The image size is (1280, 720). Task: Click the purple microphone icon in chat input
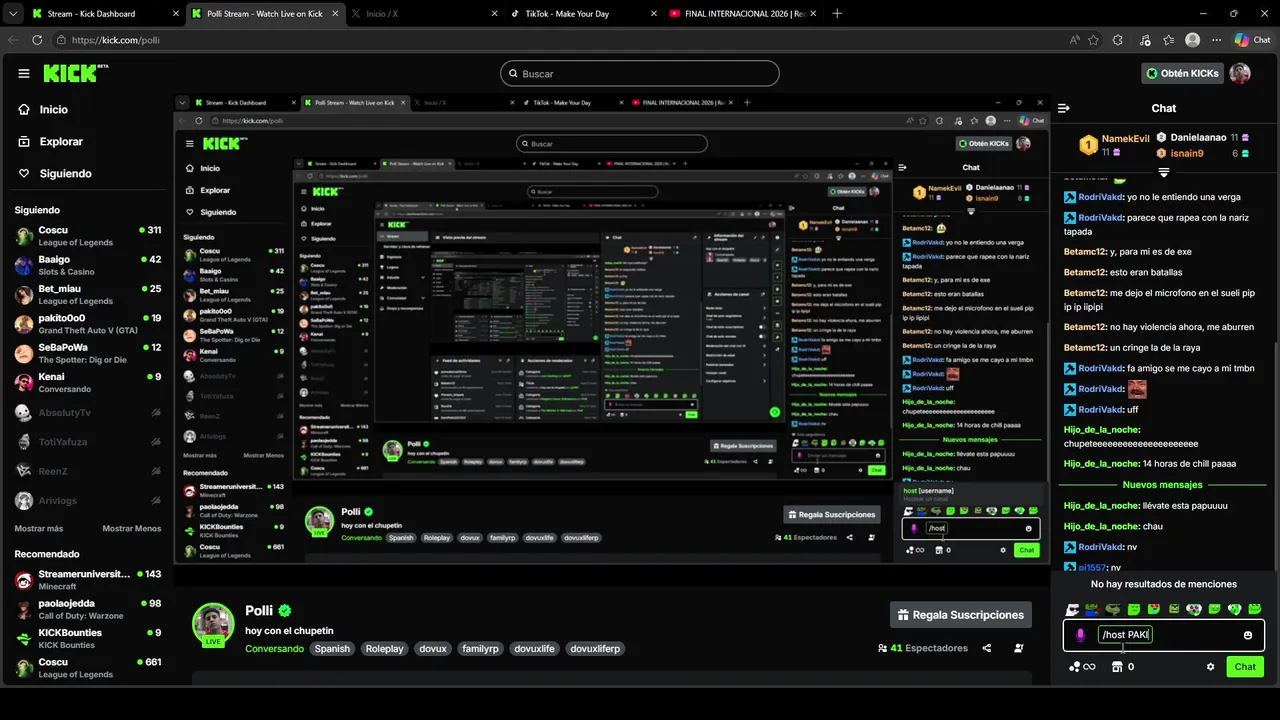pyautogui.click(x=1080, y=635)
